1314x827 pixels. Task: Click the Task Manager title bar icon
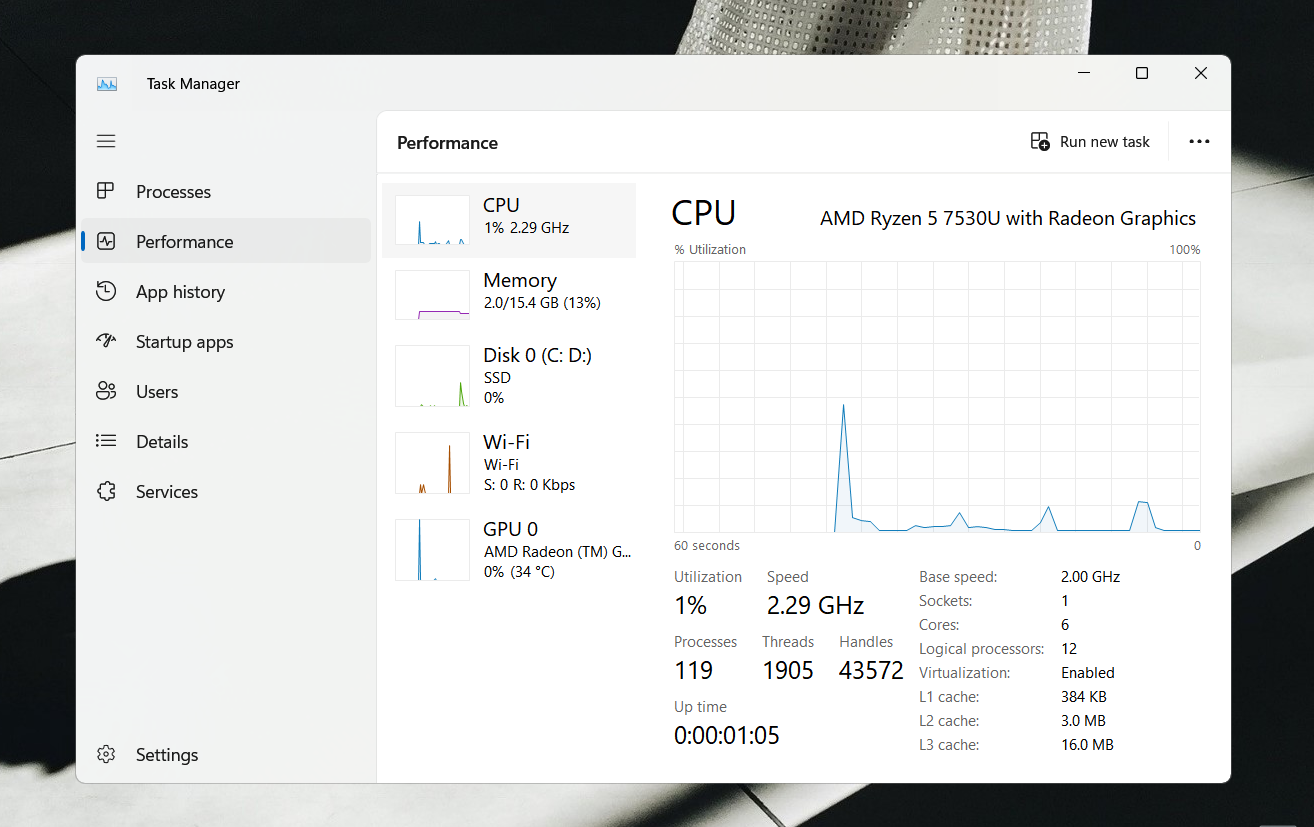point(107,84)
